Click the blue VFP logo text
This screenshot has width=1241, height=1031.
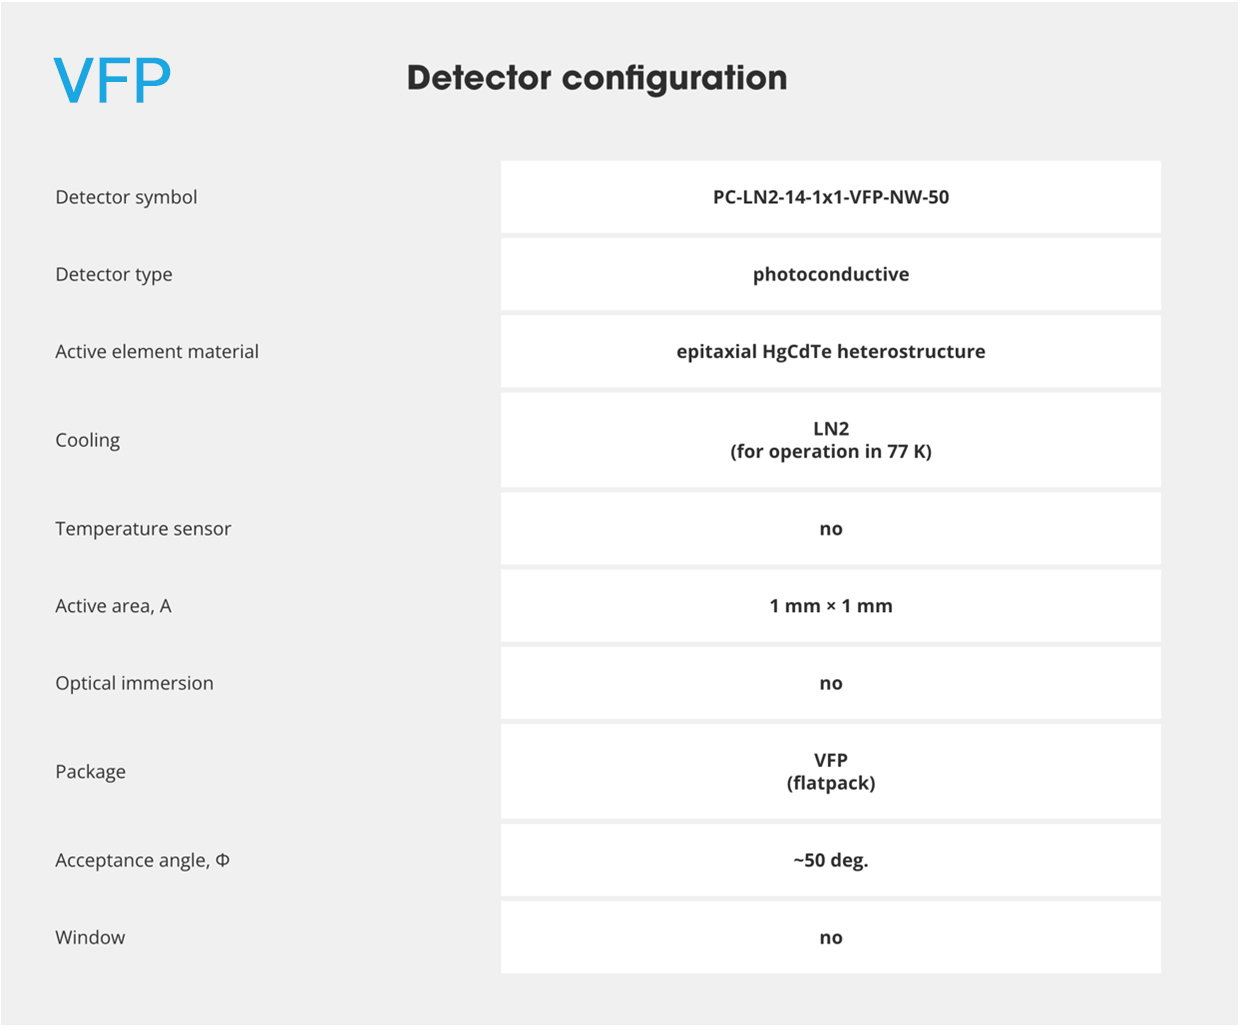(x=112, y=81)
